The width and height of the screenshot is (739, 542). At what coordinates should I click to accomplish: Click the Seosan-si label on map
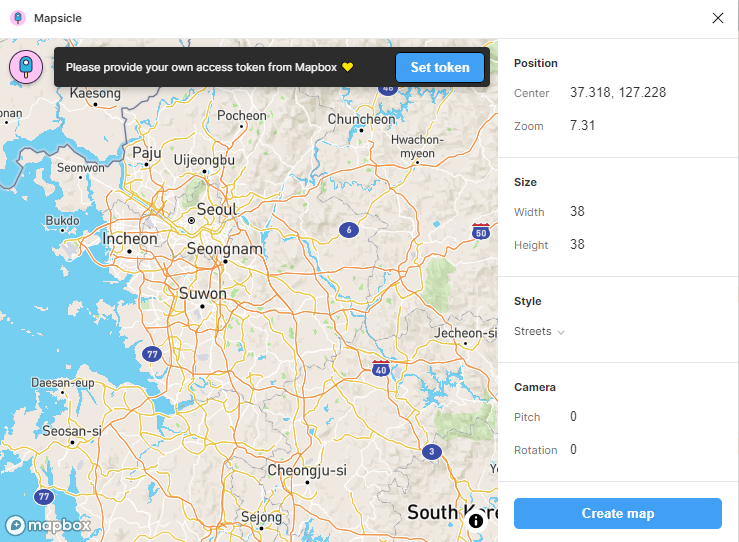(x=72, y=431)
